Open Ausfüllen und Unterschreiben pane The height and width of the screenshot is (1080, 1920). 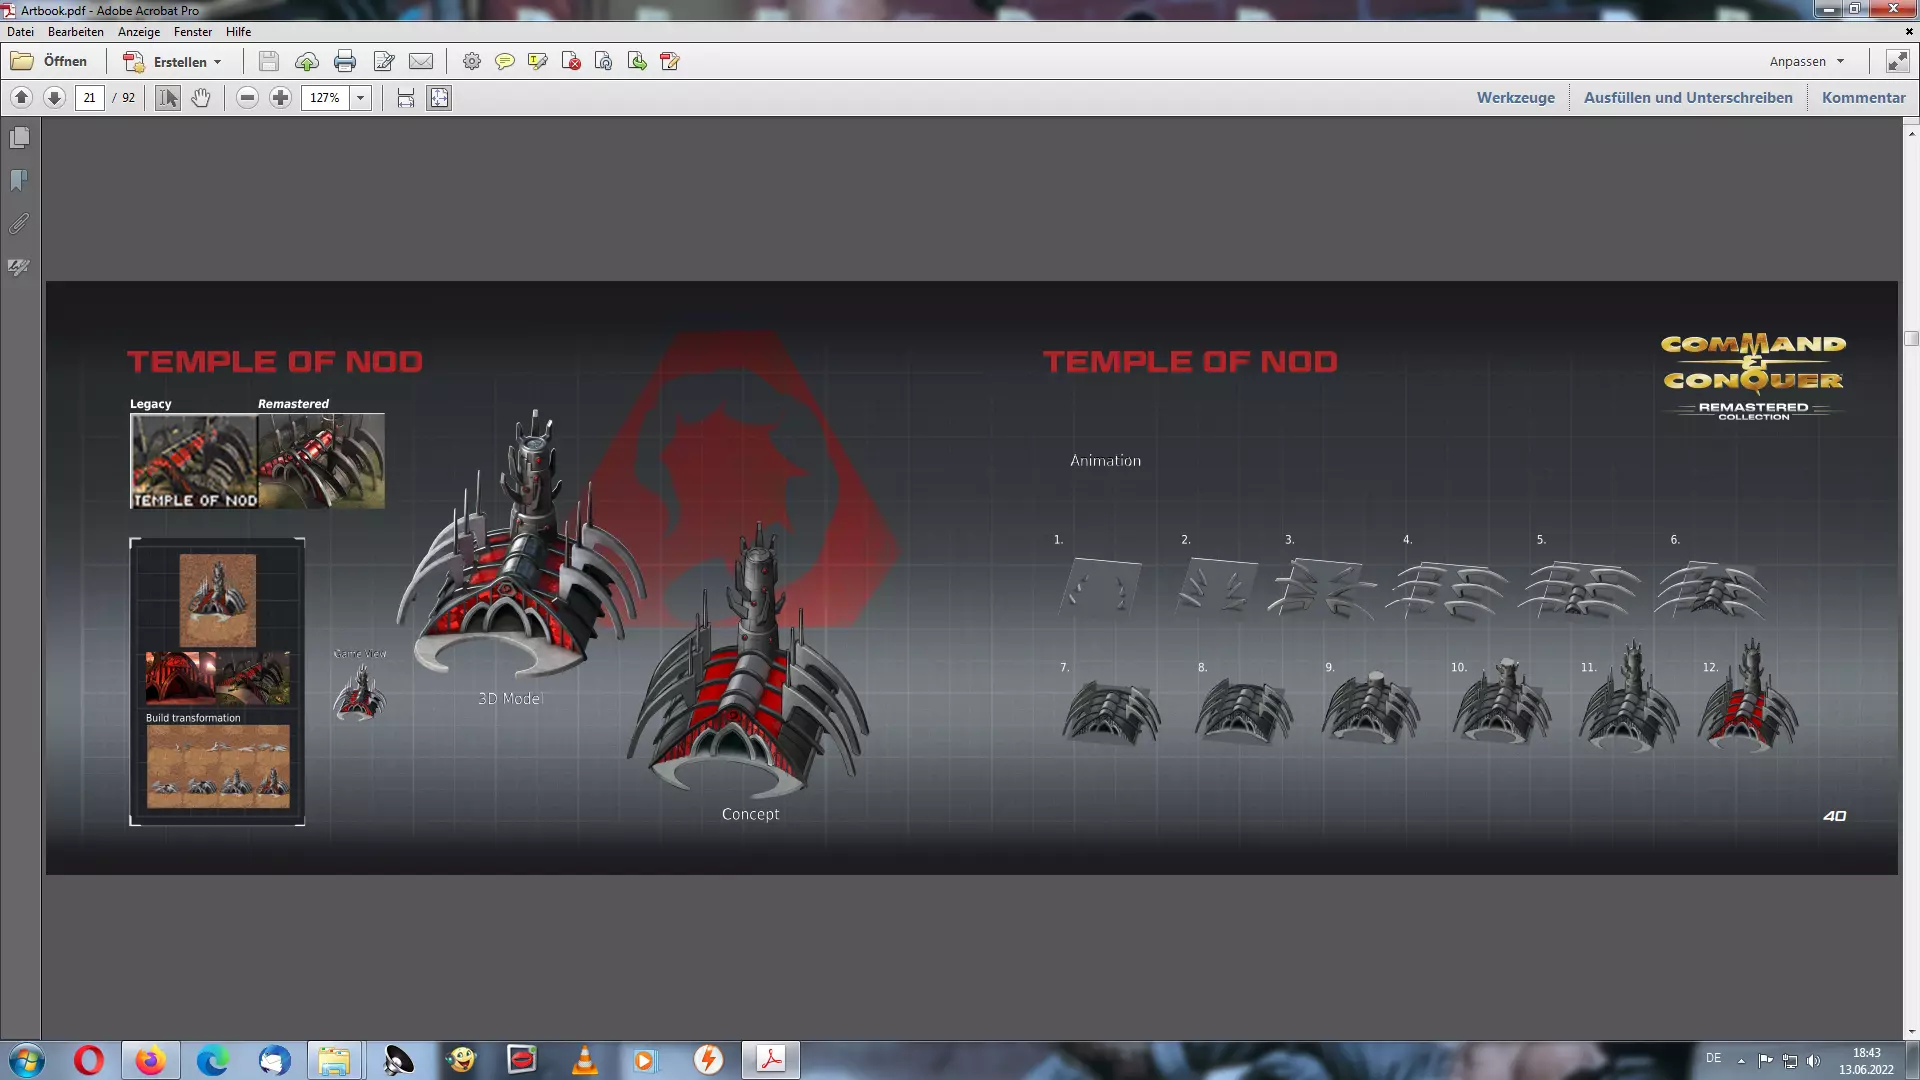pos(1688,98)
